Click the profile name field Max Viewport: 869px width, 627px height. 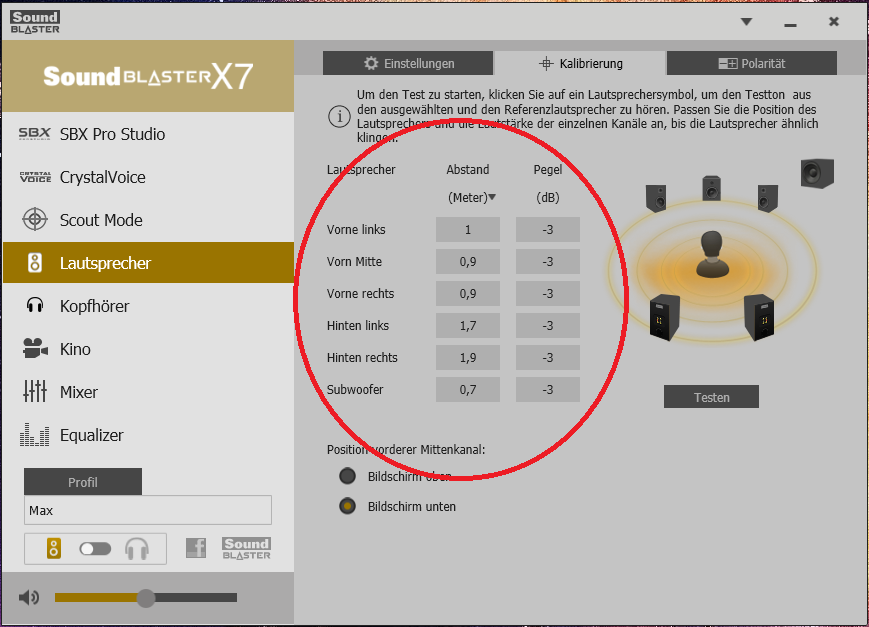[x=148, y=510]
